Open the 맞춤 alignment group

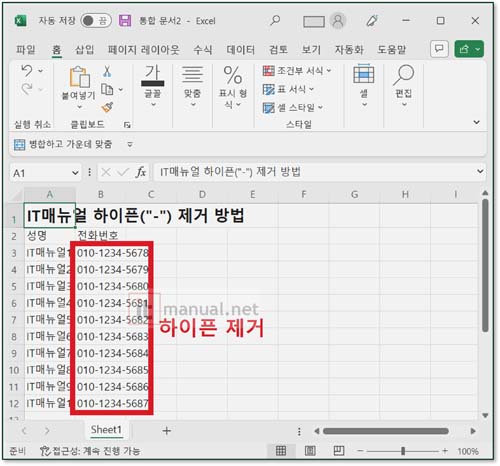click(x=192, y=86)
